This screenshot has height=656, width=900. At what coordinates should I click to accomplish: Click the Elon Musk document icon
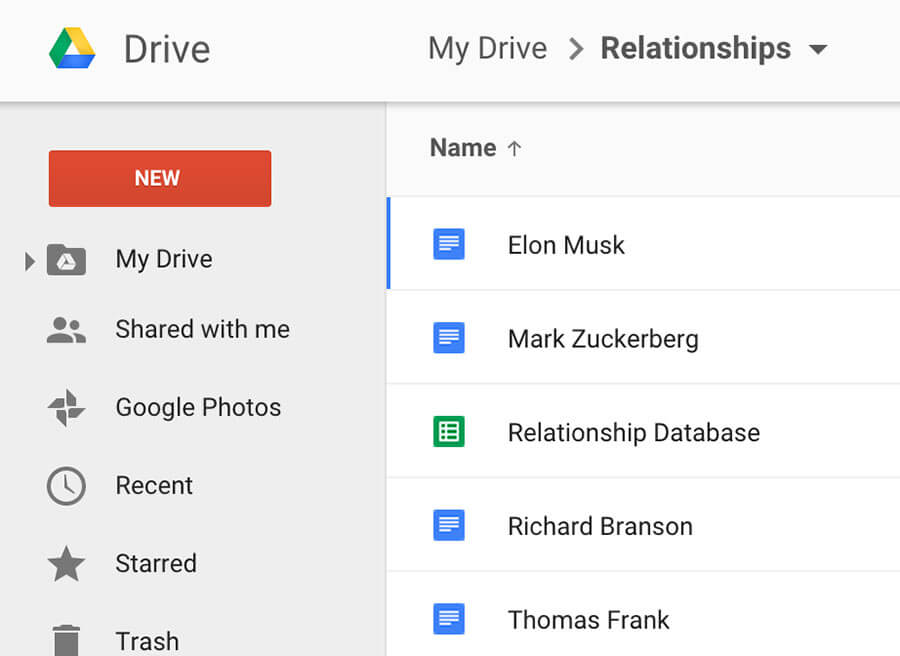pos(449,244)
